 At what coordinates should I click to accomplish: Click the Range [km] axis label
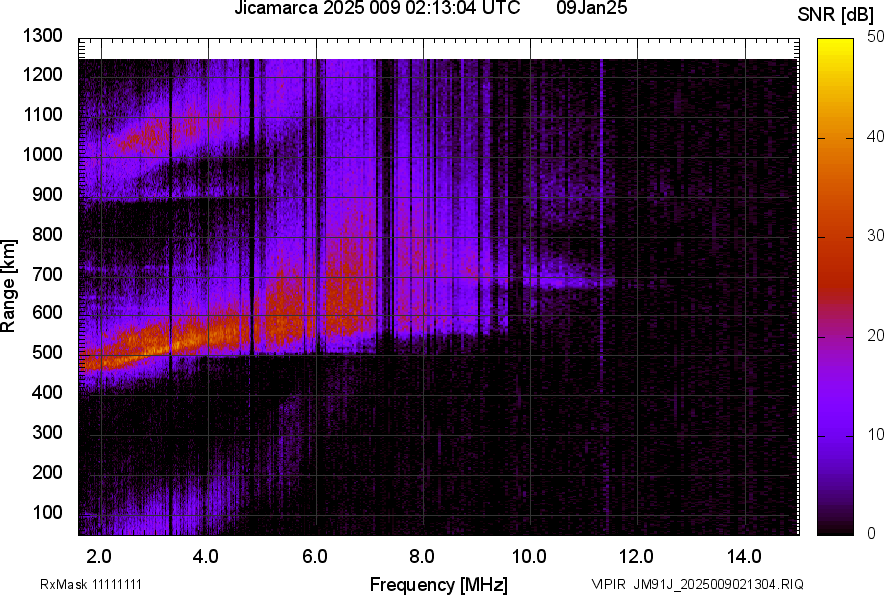[x=9, y=286]
